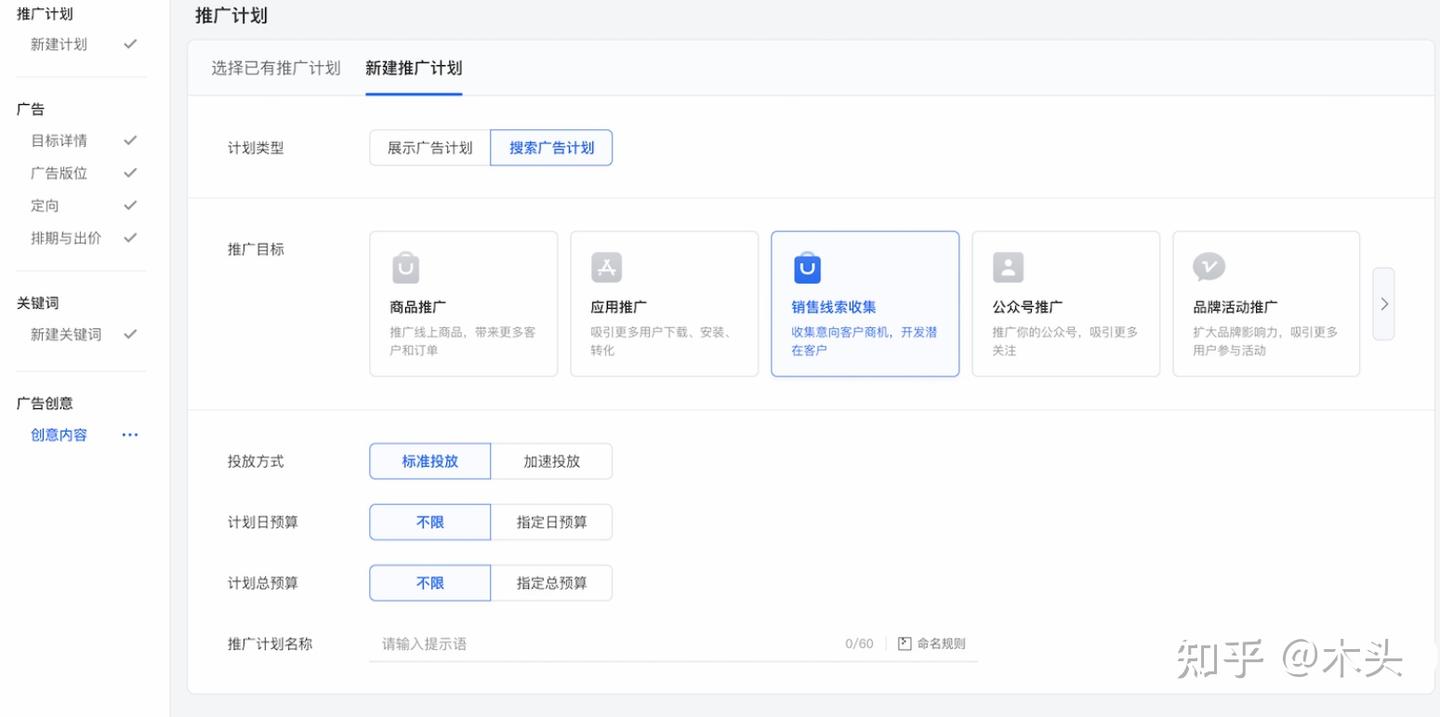Click the 应用推广 app store icon

[606, 268]
